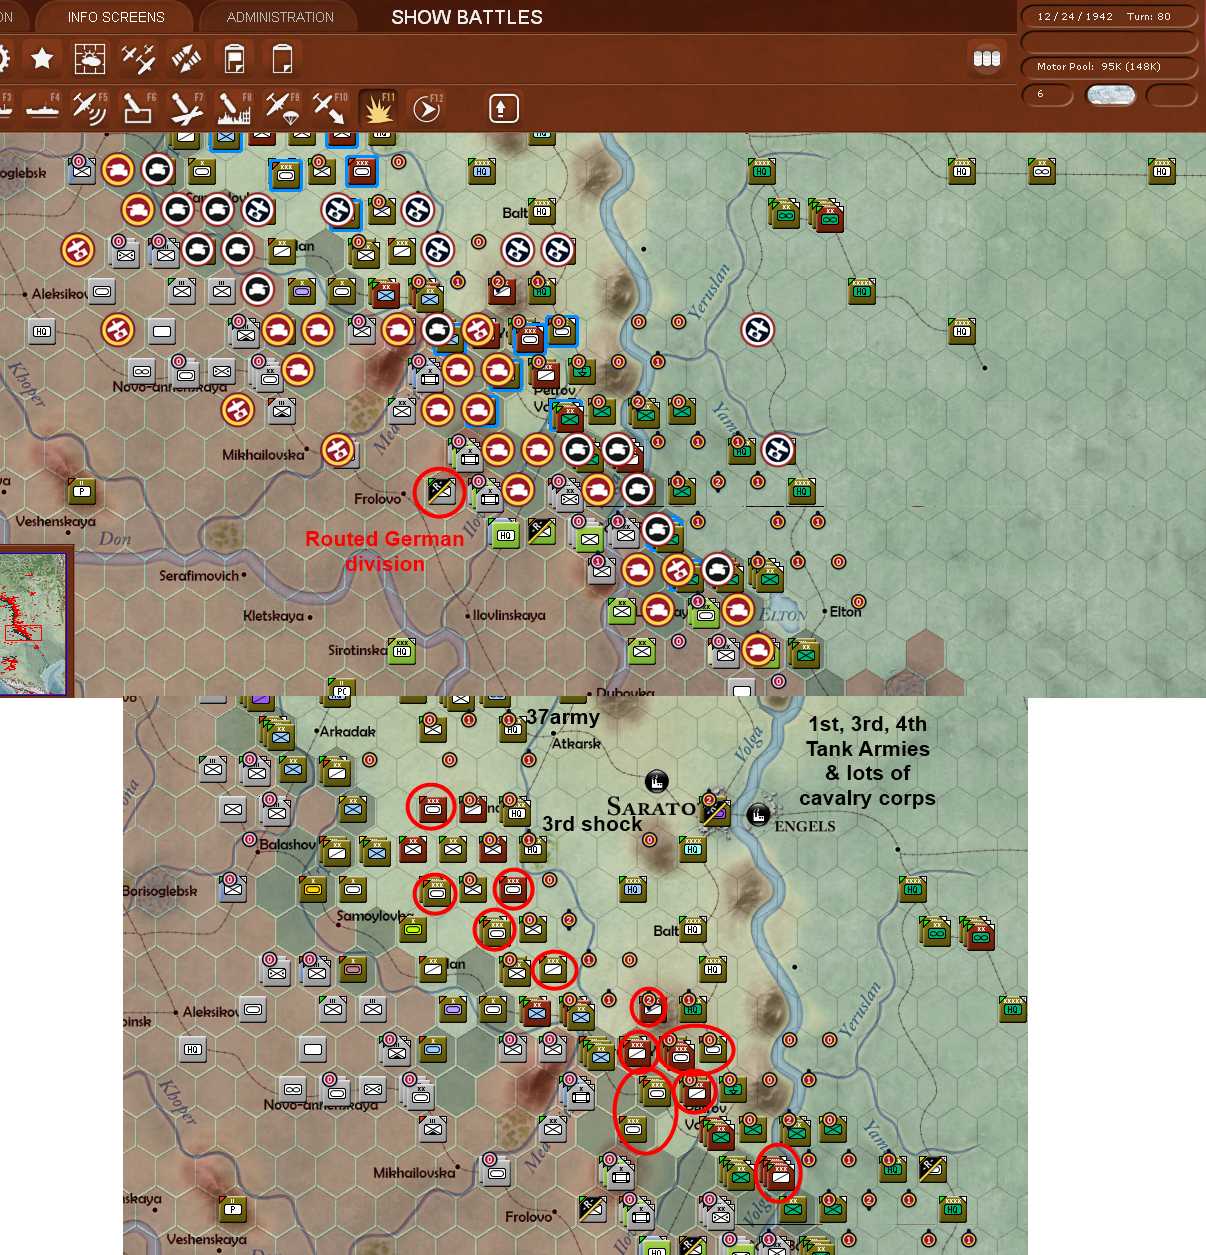Click the multiple aircraft icon in top toolbar
The image size is (1206, 1255).
tap(138, 59)
